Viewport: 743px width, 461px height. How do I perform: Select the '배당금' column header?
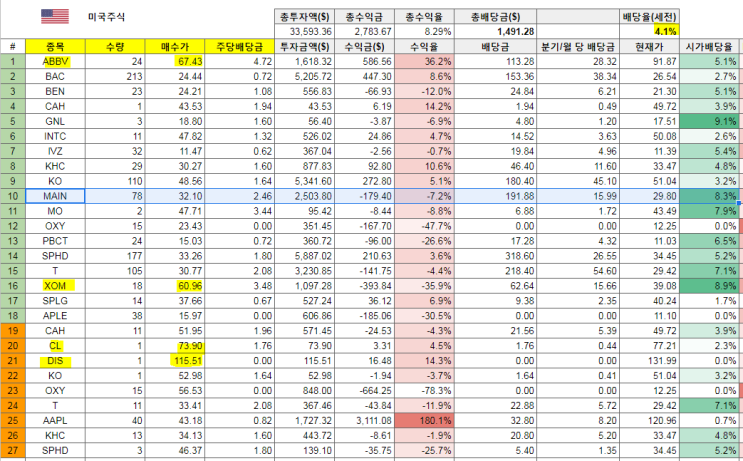[x=495, y=46]
